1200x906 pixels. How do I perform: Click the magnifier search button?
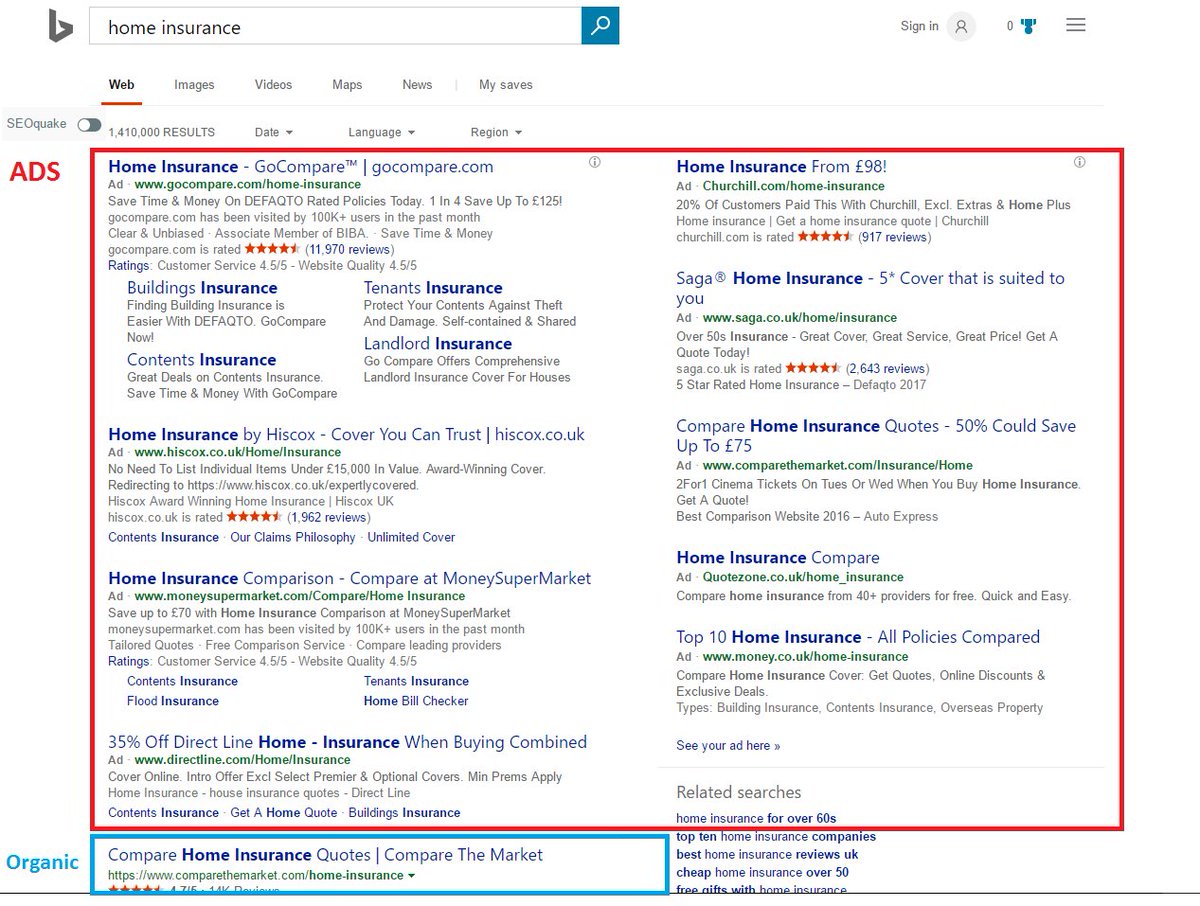600,26
